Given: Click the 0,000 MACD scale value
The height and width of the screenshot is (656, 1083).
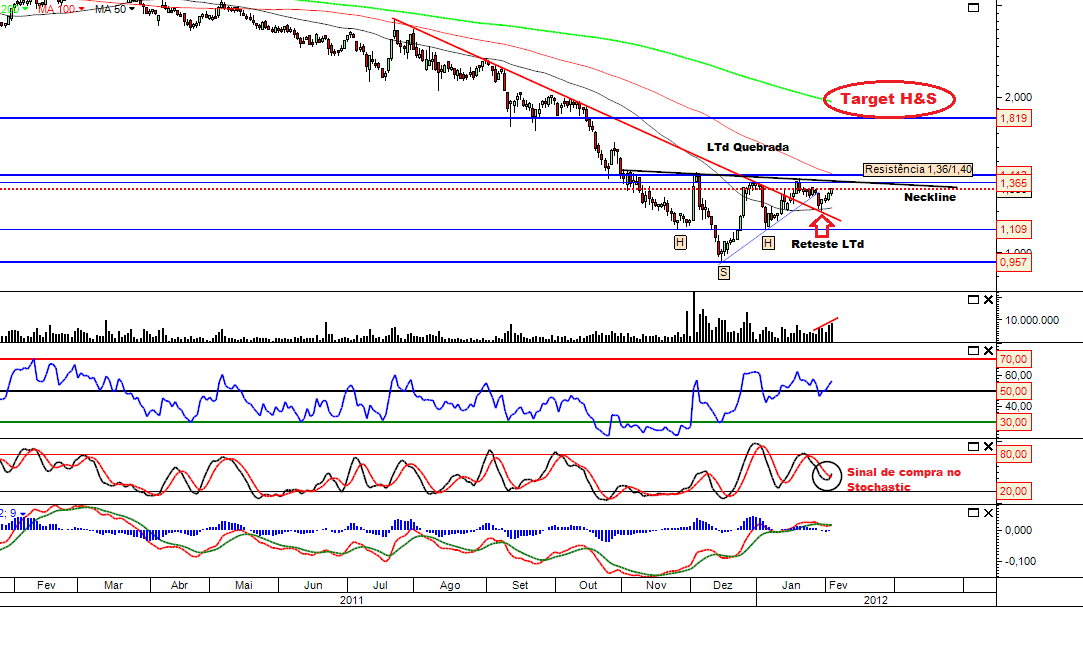Looking at the screenshot, I should [1019, 530].
